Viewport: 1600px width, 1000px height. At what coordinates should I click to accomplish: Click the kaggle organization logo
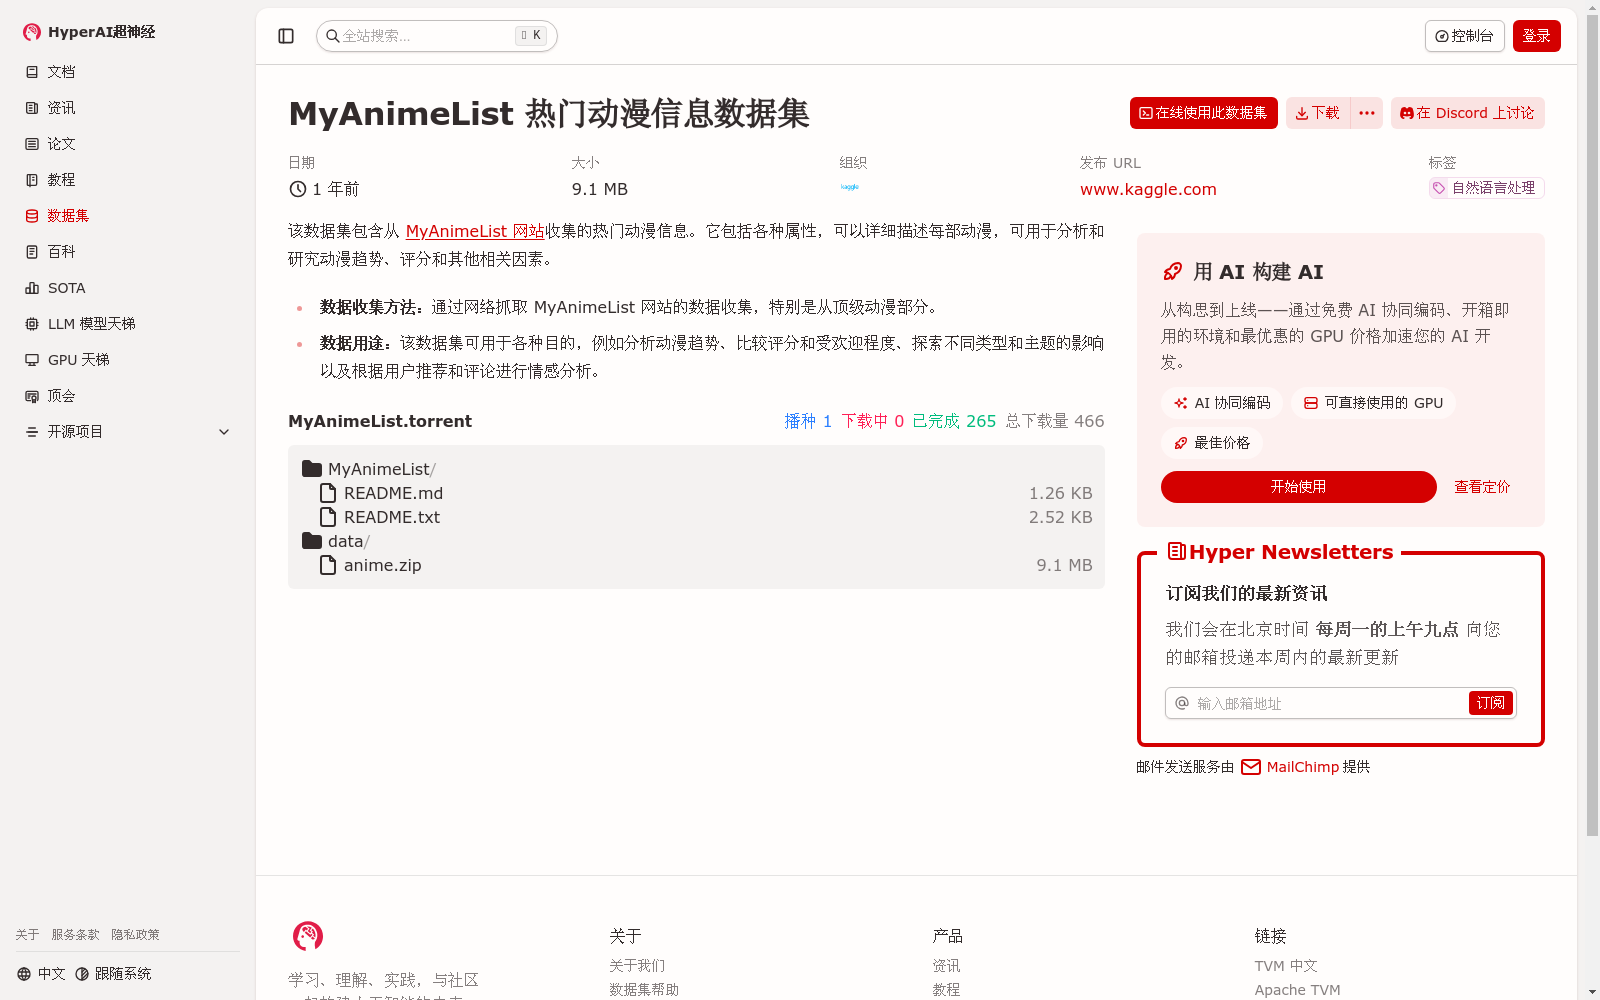point(850,187)
